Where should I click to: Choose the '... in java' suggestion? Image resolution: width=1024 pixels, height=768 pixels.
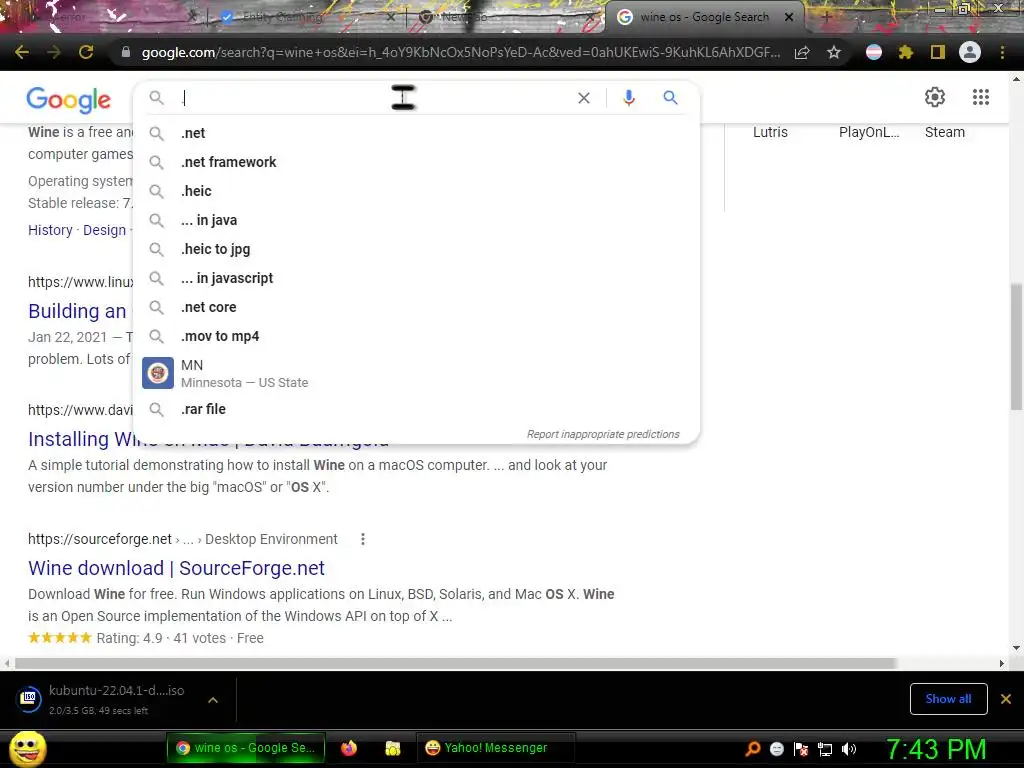416,220
